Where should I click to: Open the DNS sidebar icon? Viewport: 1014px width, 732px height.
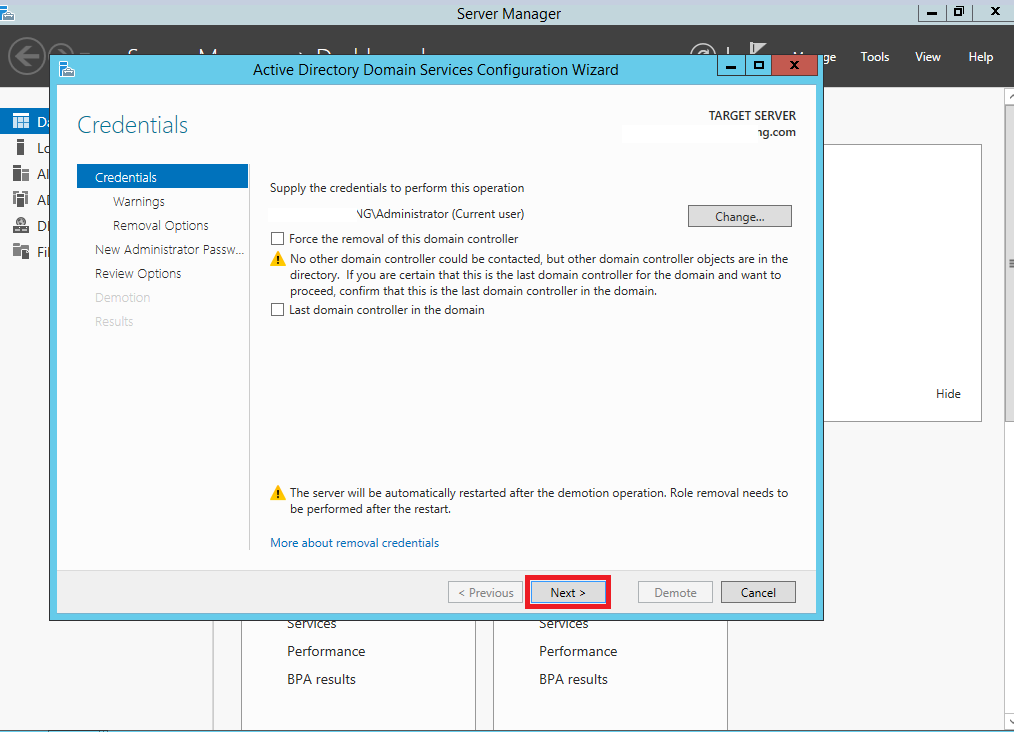(x=20, y=225)
